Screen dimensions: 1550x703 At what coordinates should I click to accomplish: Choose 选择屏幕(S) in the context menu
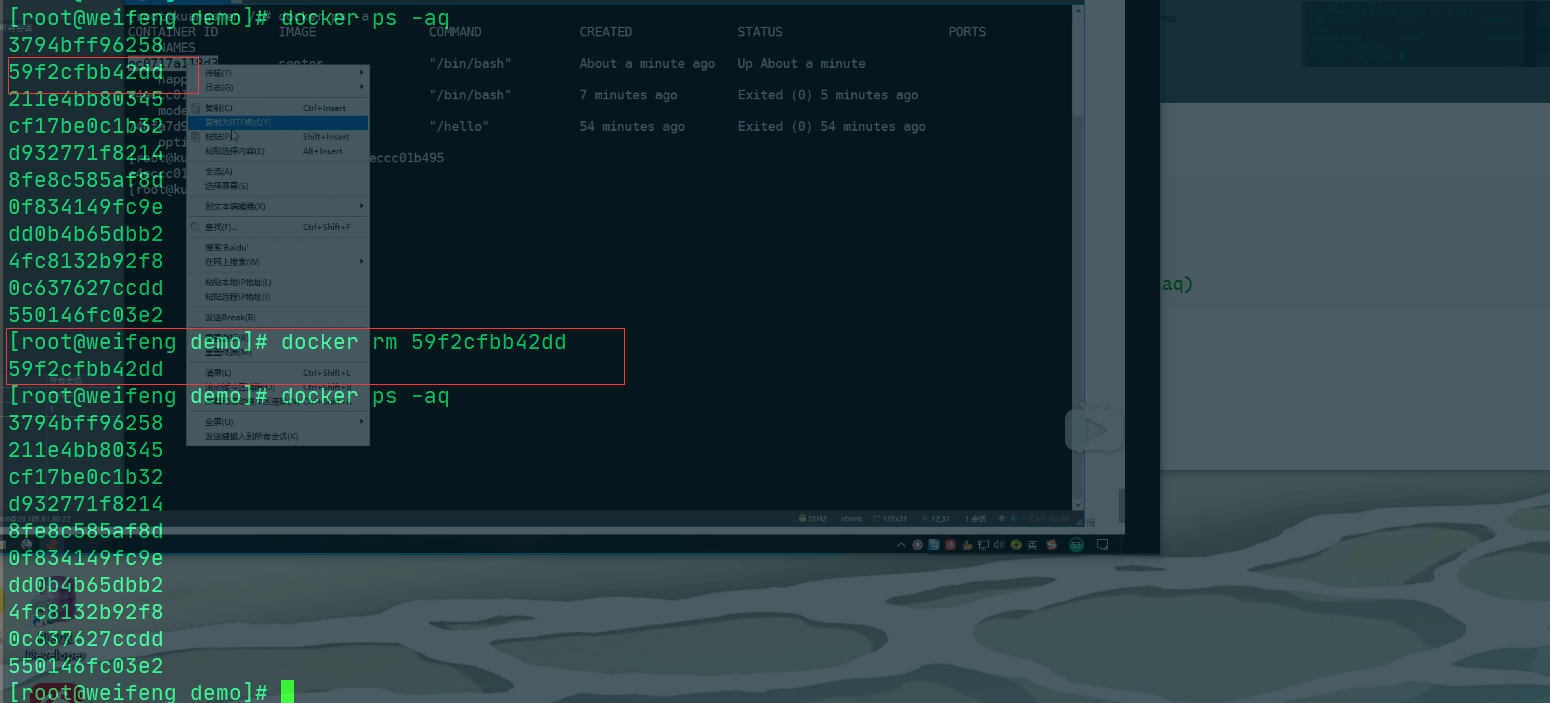(277, 186)
